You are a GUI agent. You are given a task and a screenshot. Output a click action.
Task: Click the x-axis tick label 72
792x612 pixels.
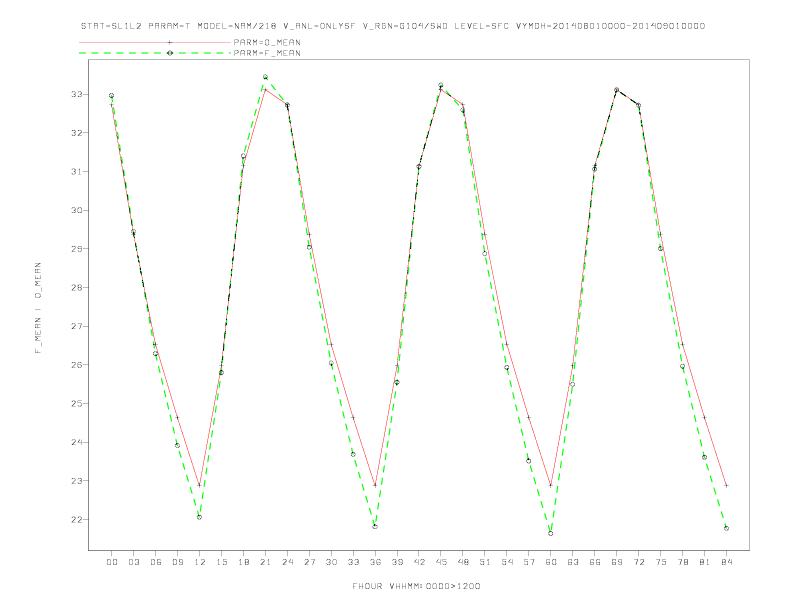point(638,562)
